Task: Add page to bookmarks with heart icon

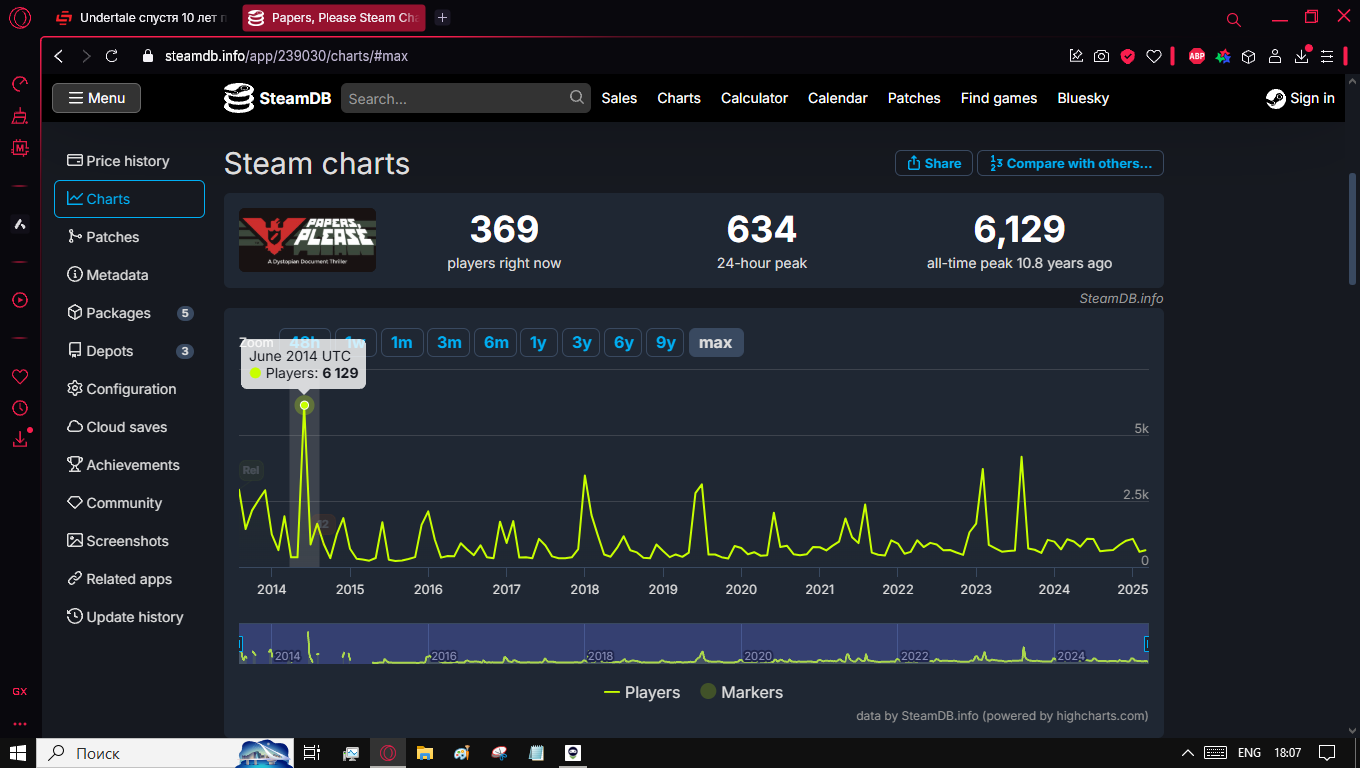Action: (1154, 56)
